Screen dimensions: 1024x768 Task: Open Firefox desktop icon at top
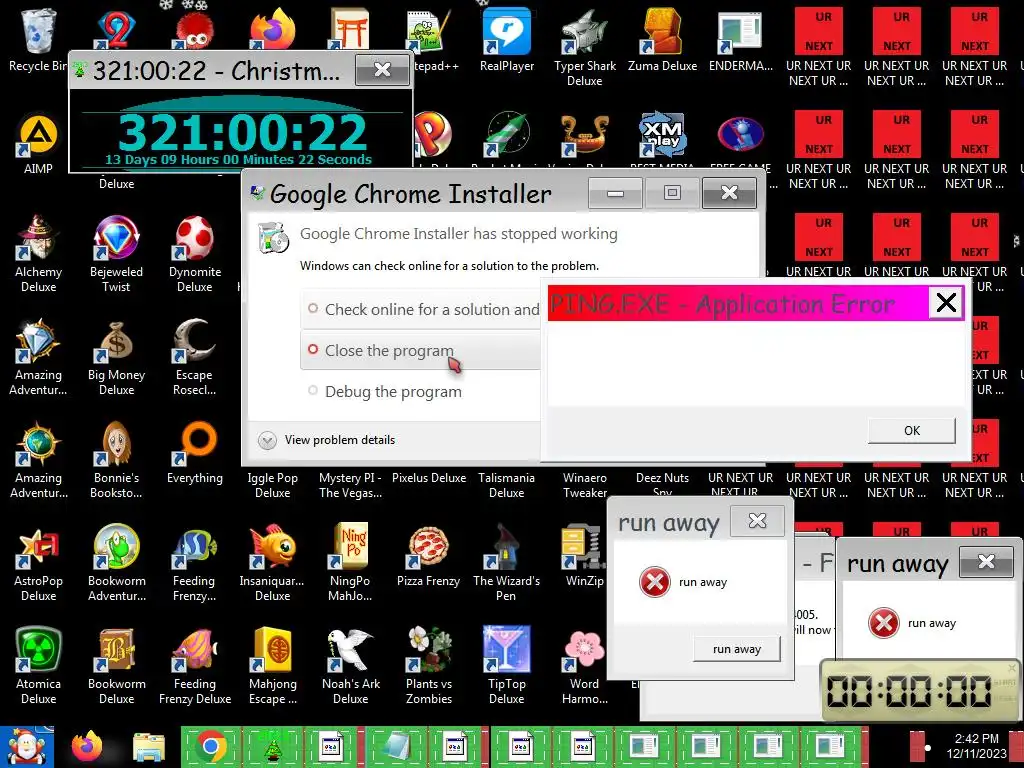pos(272,29)
